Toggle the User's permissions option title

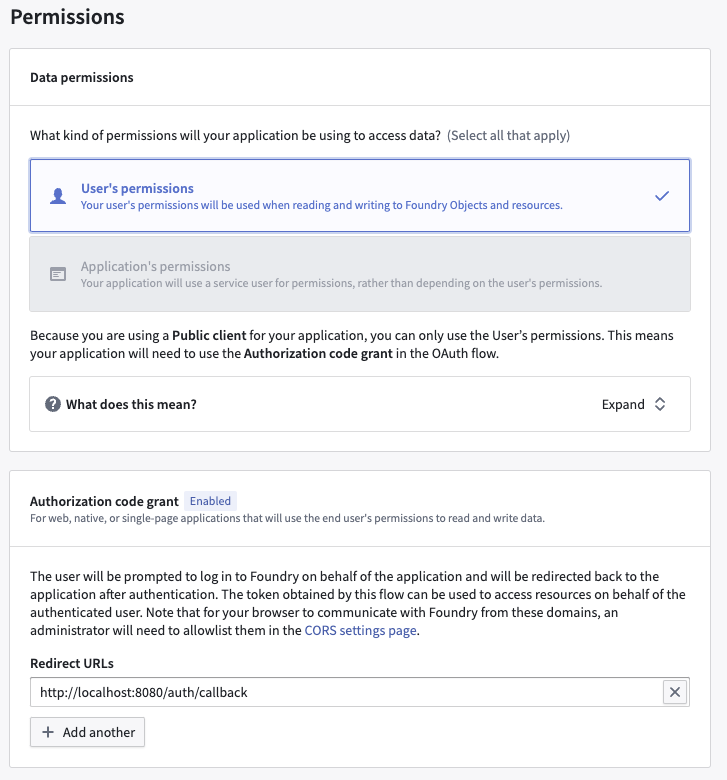(x=137, y=188)
